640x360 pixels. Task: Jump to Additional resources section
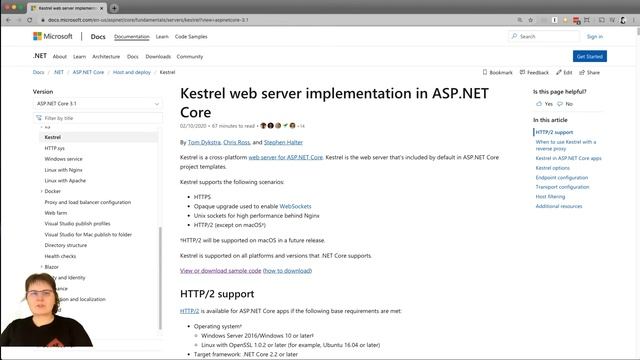[x=559, y=206]
